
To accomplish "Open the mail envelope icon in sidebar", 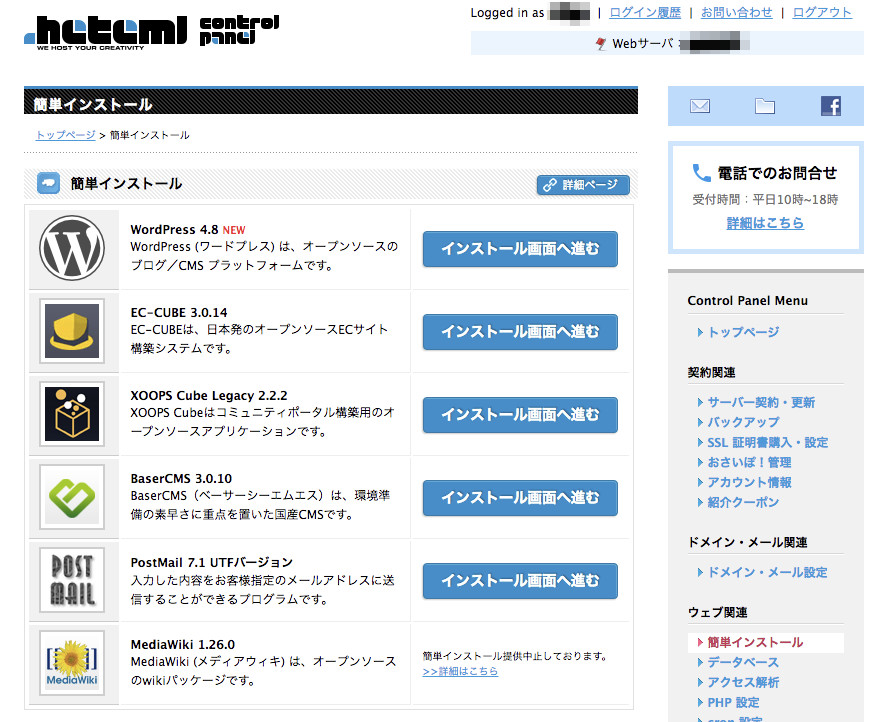I will click(x=700, y=106).
